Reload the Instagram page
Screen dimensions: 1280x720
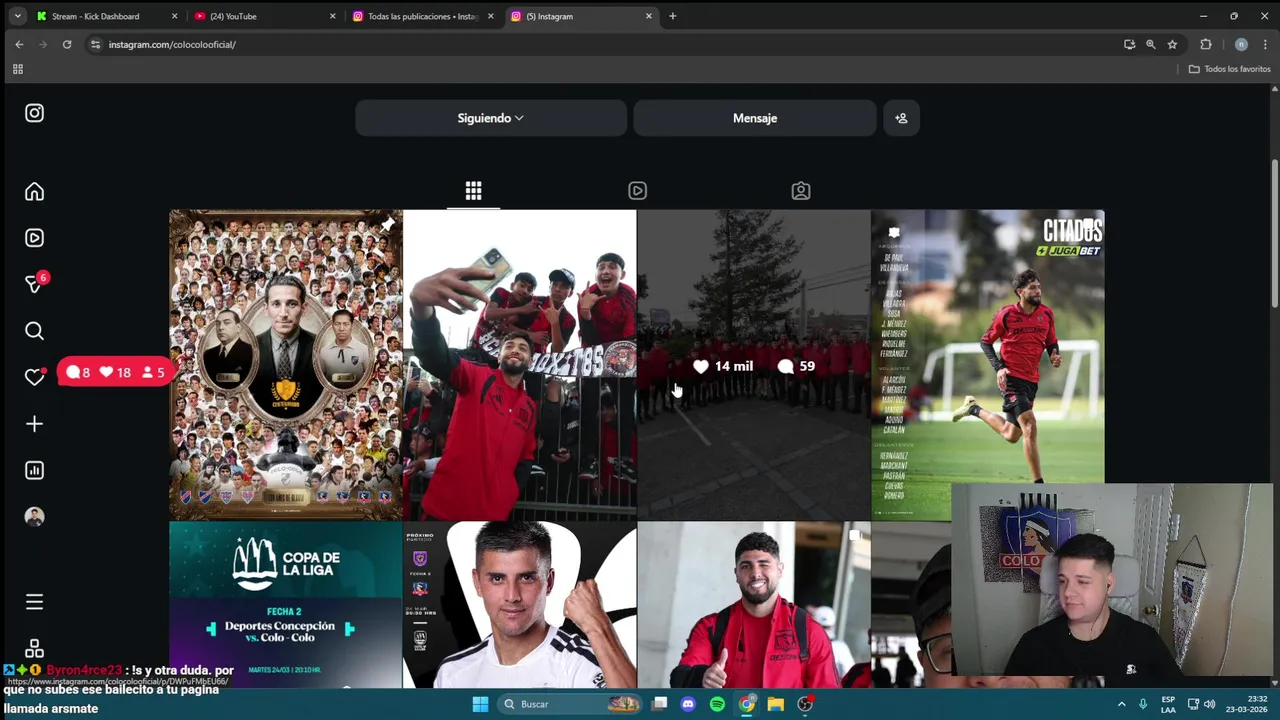click(x=67, y=44)
